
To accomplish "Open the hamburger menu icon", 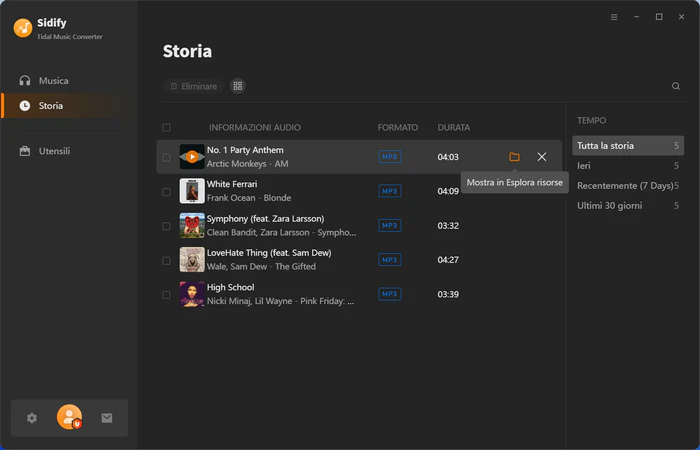I will [x=614, y=17].
